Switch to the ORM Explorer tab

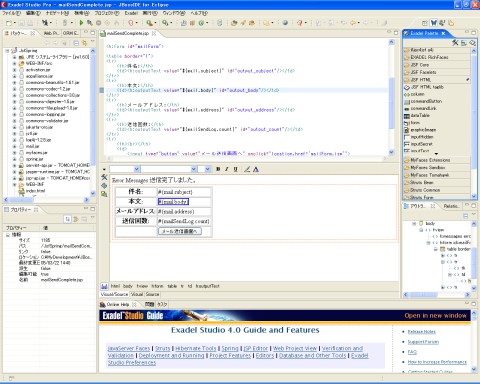pos(71,33)
